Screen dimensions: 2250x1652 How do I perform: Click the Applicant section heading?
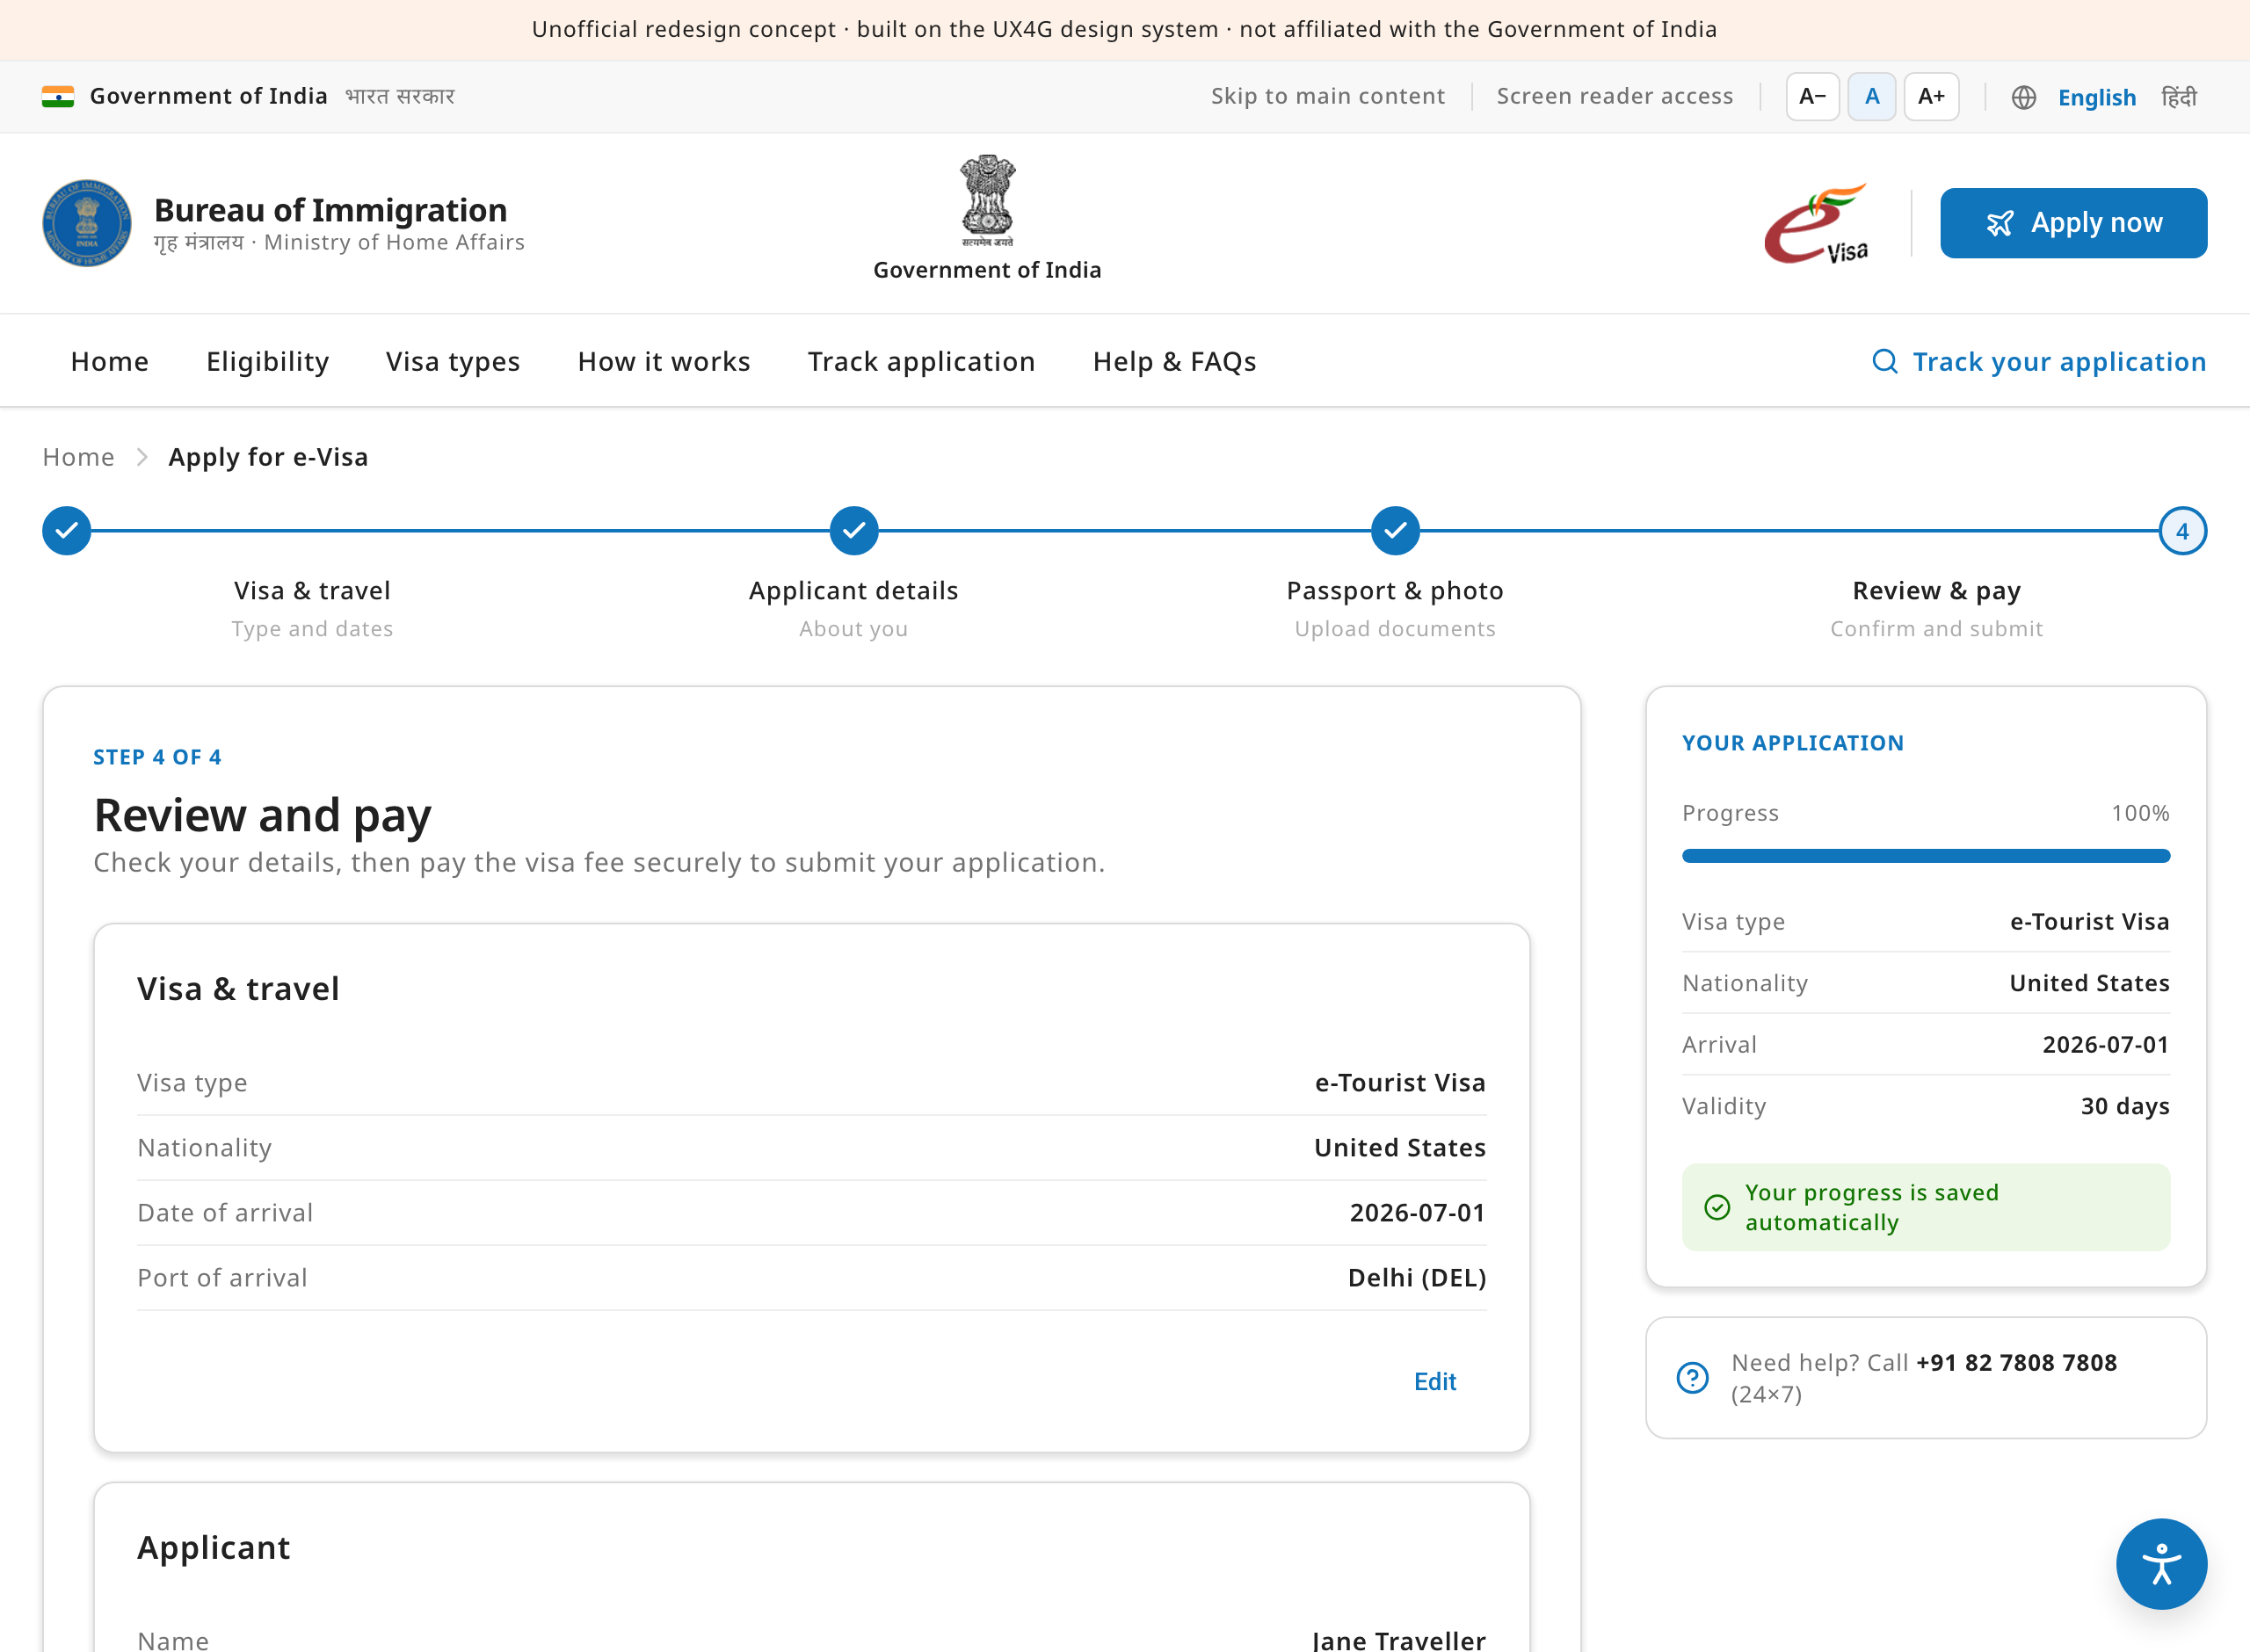tap(214, 1547)
